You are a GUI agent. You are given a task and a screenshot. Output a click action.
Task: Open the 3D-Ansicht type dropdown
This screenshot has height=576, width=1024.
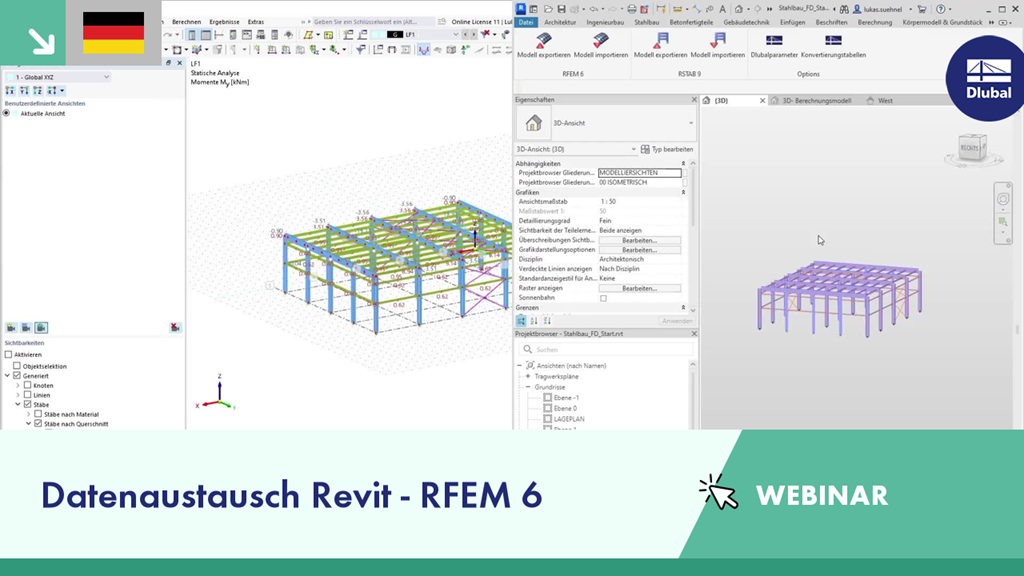634,149
